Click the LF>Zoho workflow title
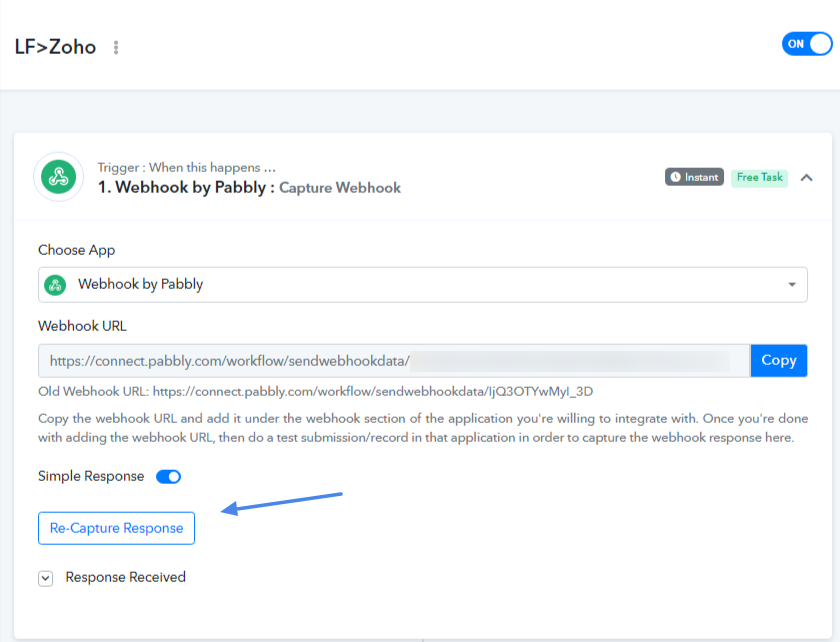Image resolution: width=840 pixels, height=642 pixels. pos(55,47)
